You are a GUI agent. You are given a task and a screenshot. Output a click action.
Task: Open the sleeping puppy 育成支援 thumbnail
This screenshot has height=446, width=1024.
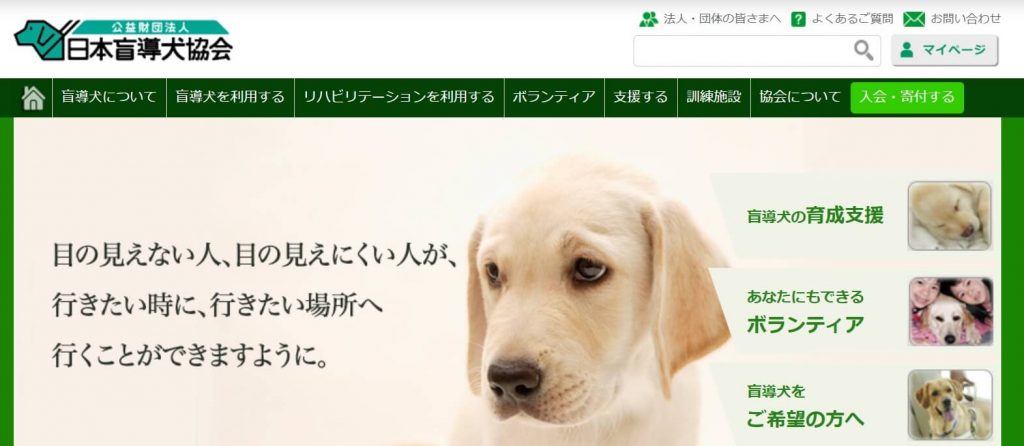[x=950, y=216]
